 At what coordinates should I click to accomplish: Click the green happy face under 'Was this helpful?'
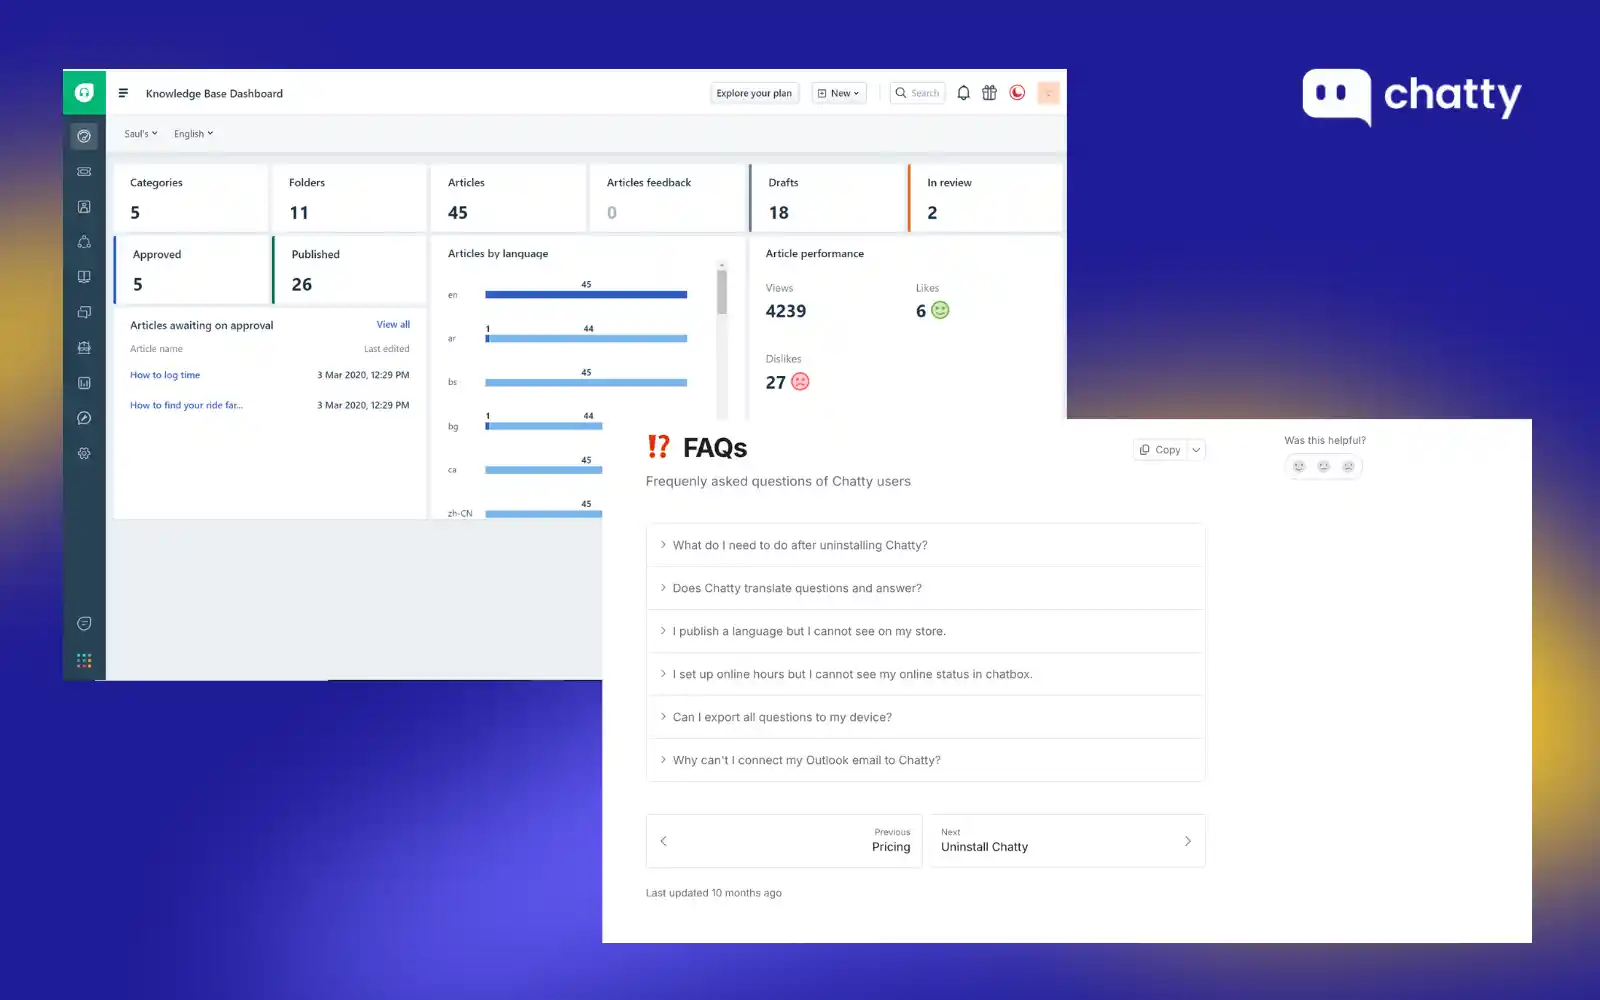pyautogui.click(x=1299, y=466)
